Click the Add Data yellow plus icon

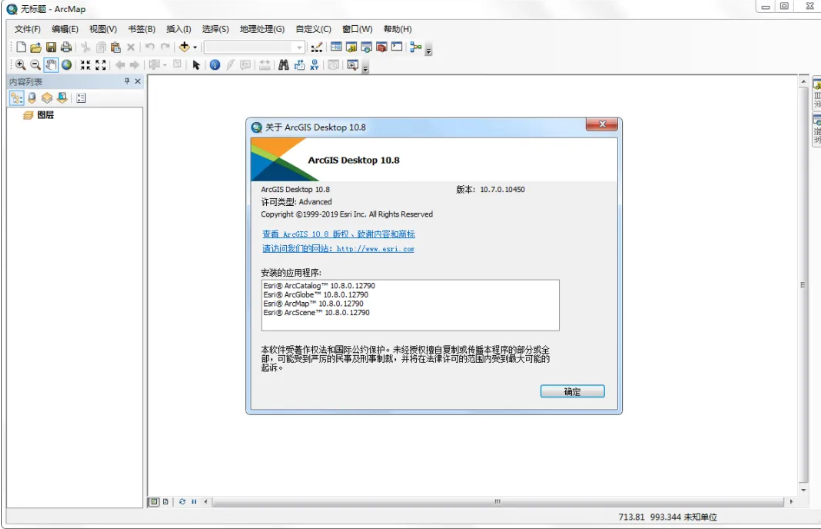(184, 47)
